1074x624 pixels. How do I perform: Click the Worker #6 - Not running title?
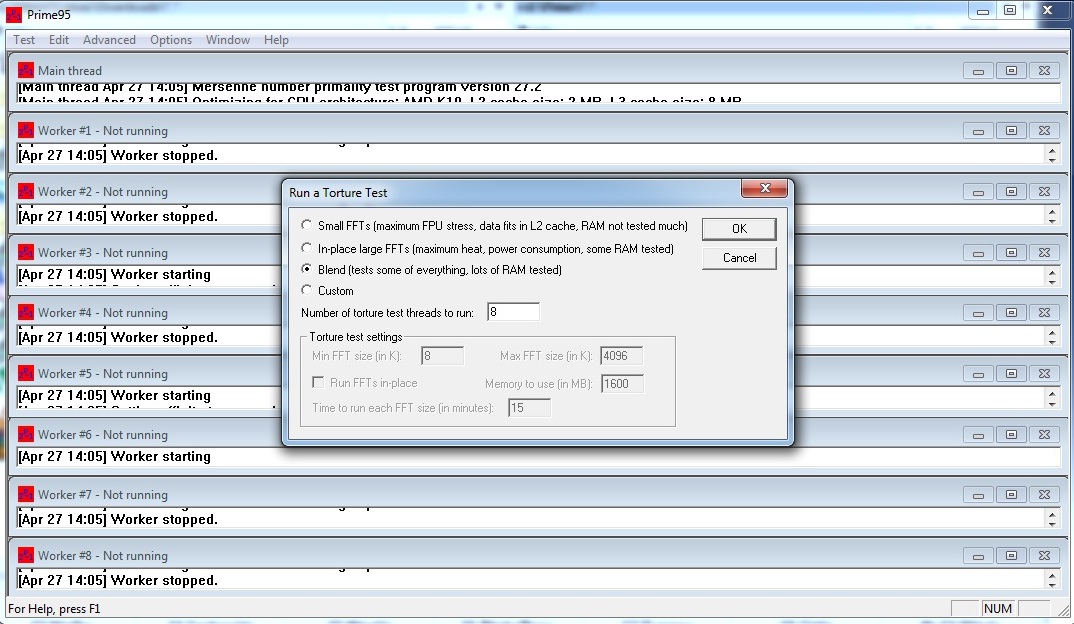point(103,435)
